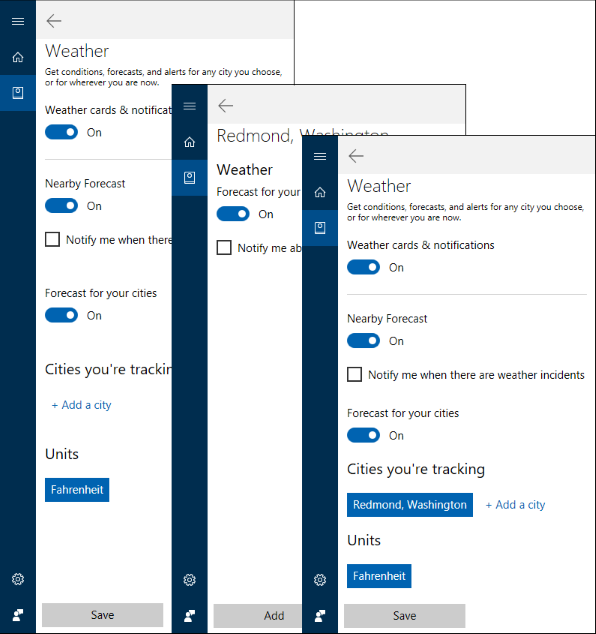Go back using arrow in Redmond panel
Viewport: 596px width, 634px height.
[x=226, y=106]
